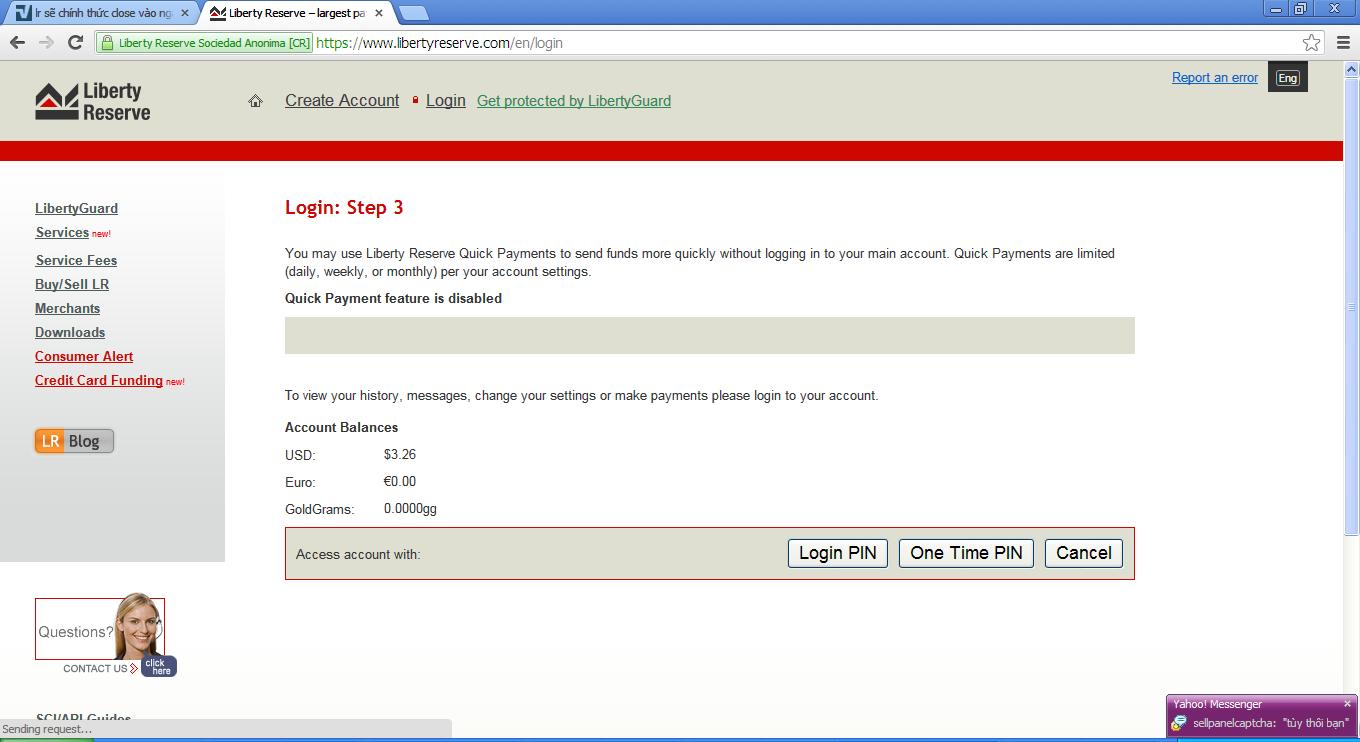The width and height of the screenshot is (1360, 742).
Task: Open the Eng language selector
Action: (x=1287, y=78)
